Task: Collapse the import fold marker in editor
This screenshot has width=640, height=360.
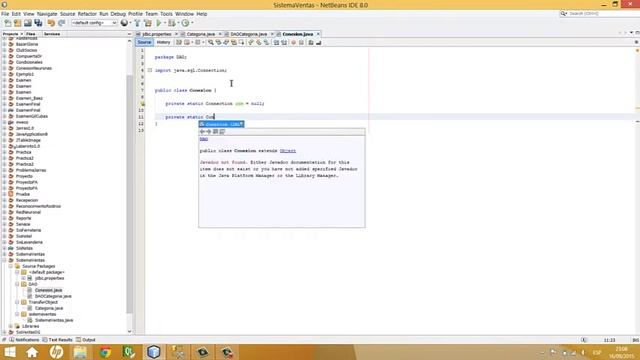Action: click(x=150, y=70)
